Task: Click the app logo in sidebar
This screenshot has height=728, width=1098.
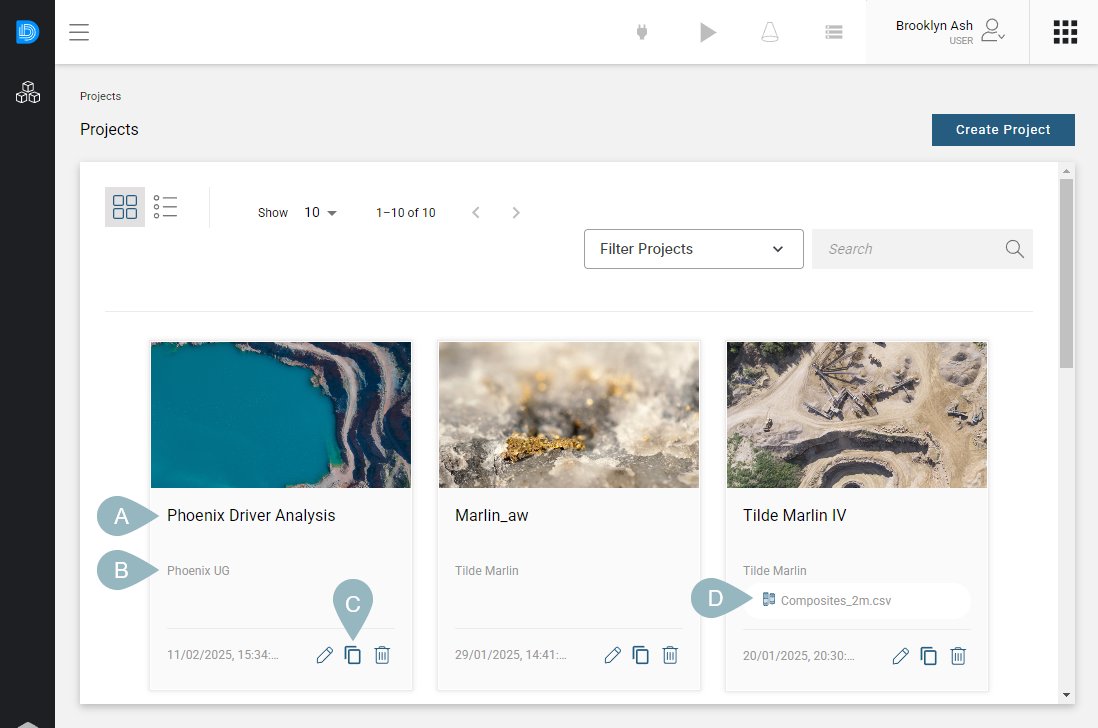Action: [27, 32]
